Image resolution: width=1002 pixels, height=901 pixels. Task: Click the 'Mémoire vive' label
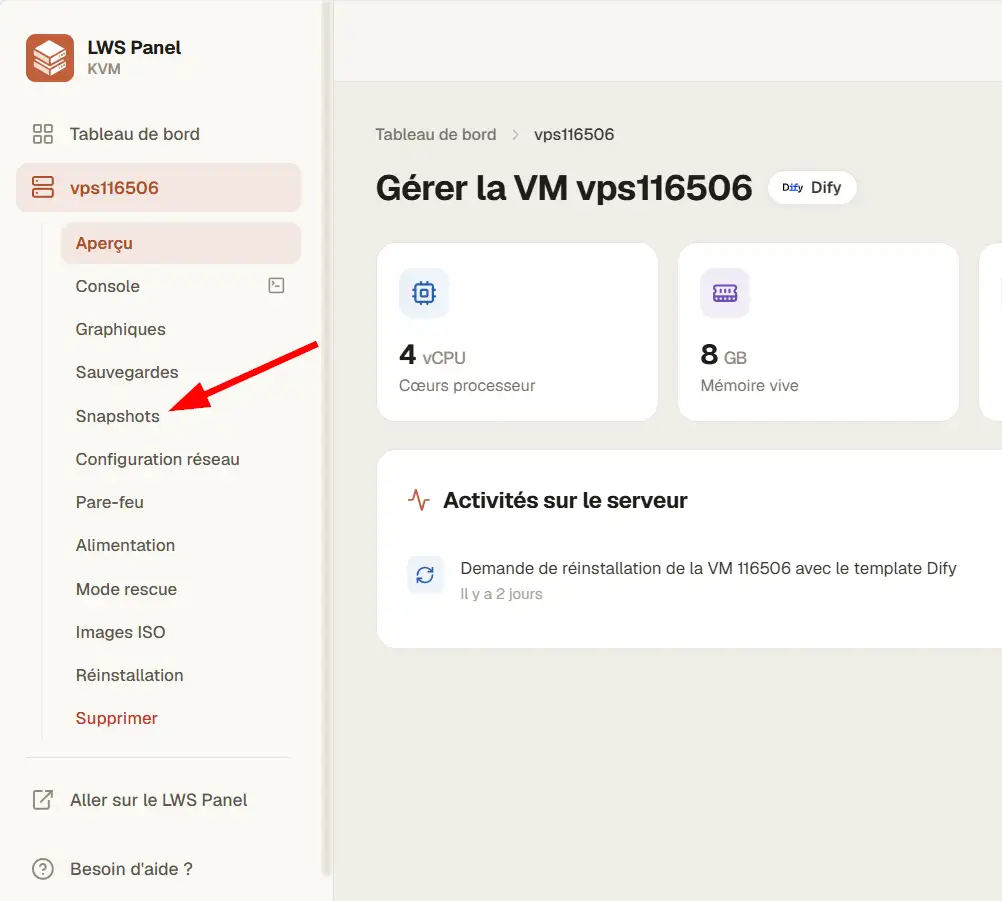point(749,385)
